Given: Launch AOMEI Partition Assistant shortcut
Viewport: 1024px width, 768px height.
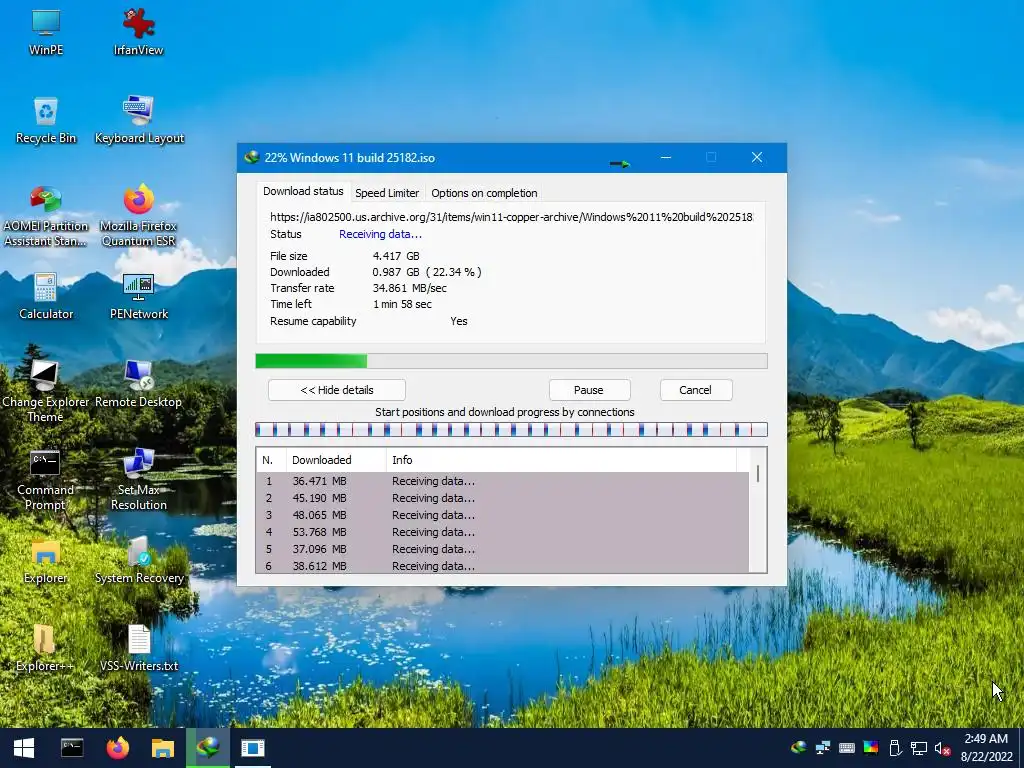Looking at the screenshot, I should click(x=46, y=216).
